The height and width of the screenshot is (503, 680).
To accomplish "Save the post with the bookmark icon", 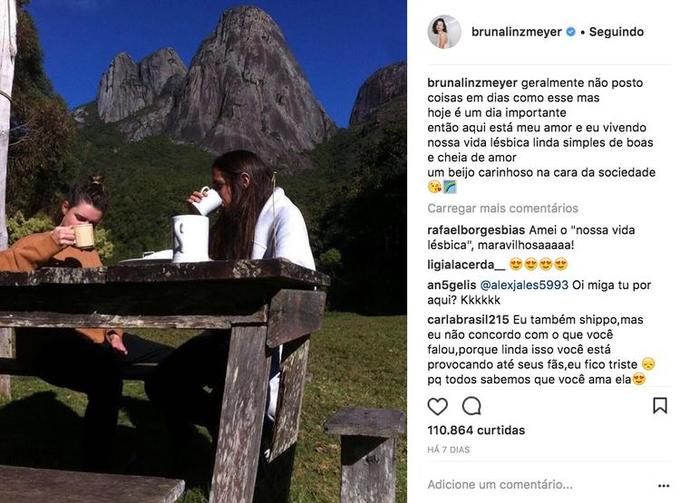I will click(x=660, y=405).
